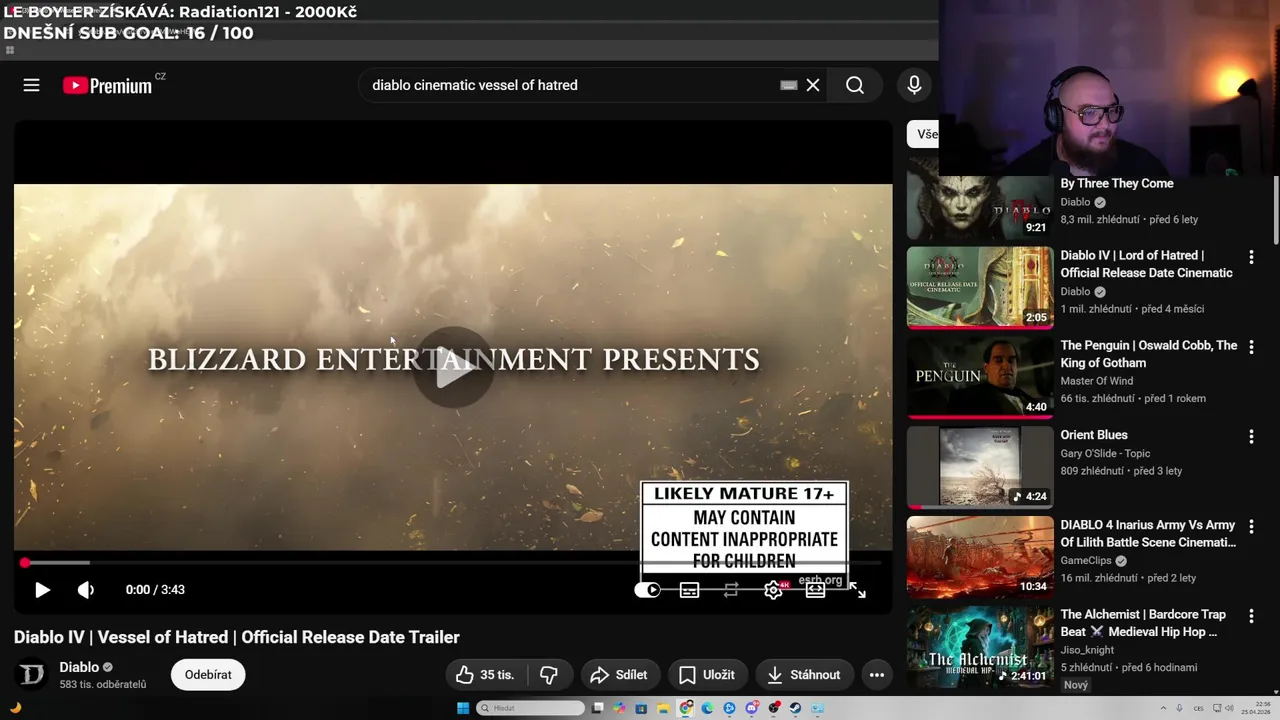Clear the search query with the X

pos(813,85)
